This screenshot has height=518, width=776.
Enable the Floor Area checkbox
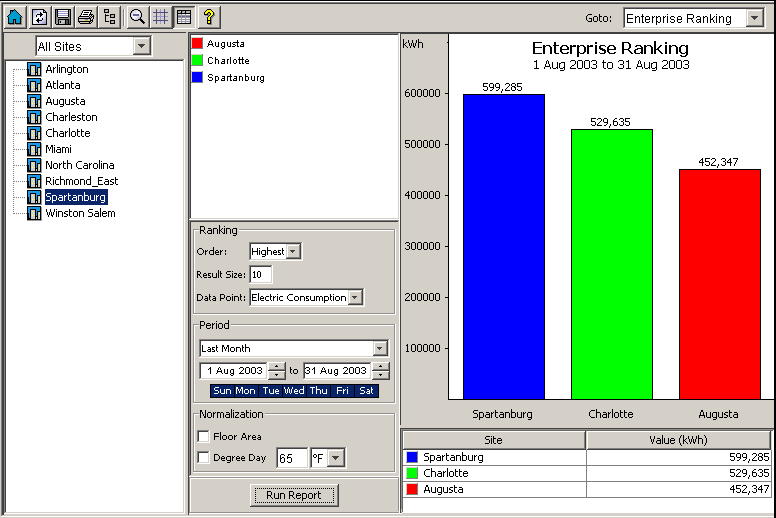pyautogui.click(x=204, y=436)
